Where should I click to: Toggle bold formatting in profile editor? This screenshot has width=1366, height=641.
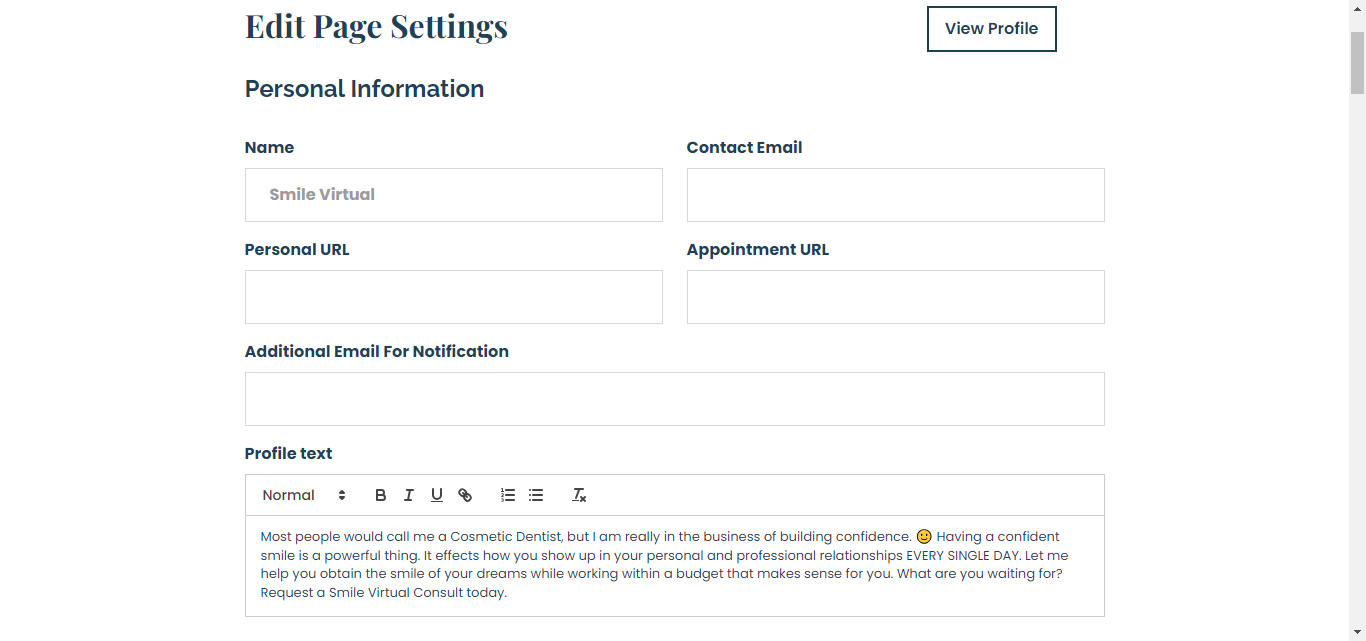tap(381, 495)
